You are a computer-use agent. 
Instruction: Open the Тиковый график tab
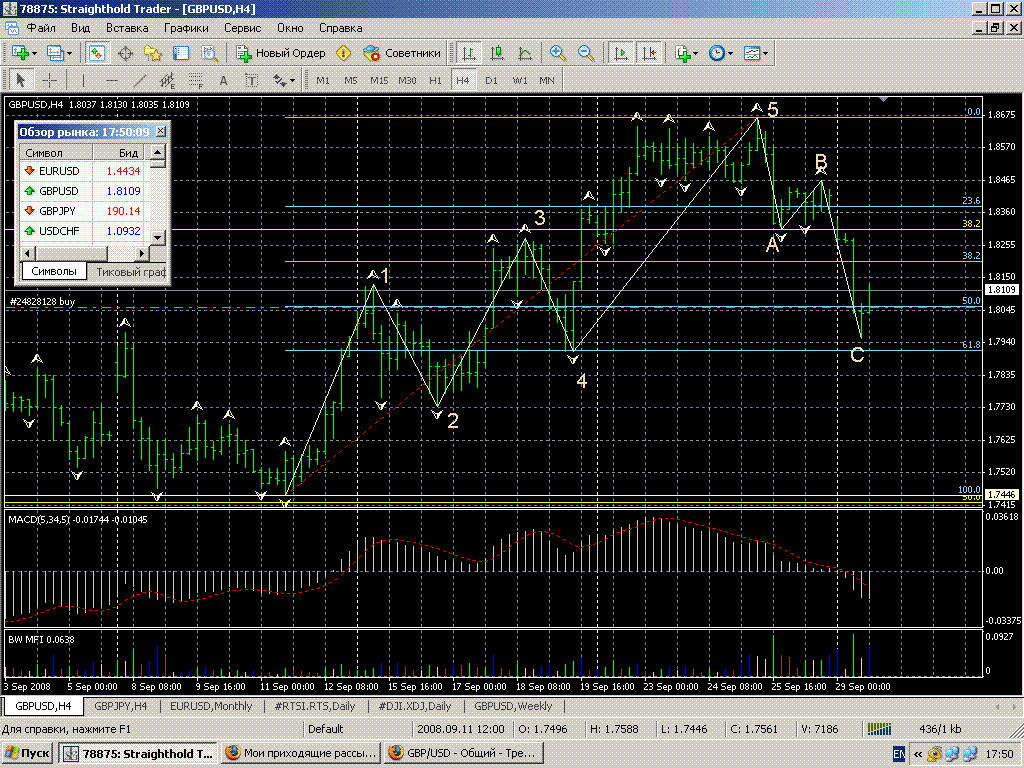(x=131, y=272)
